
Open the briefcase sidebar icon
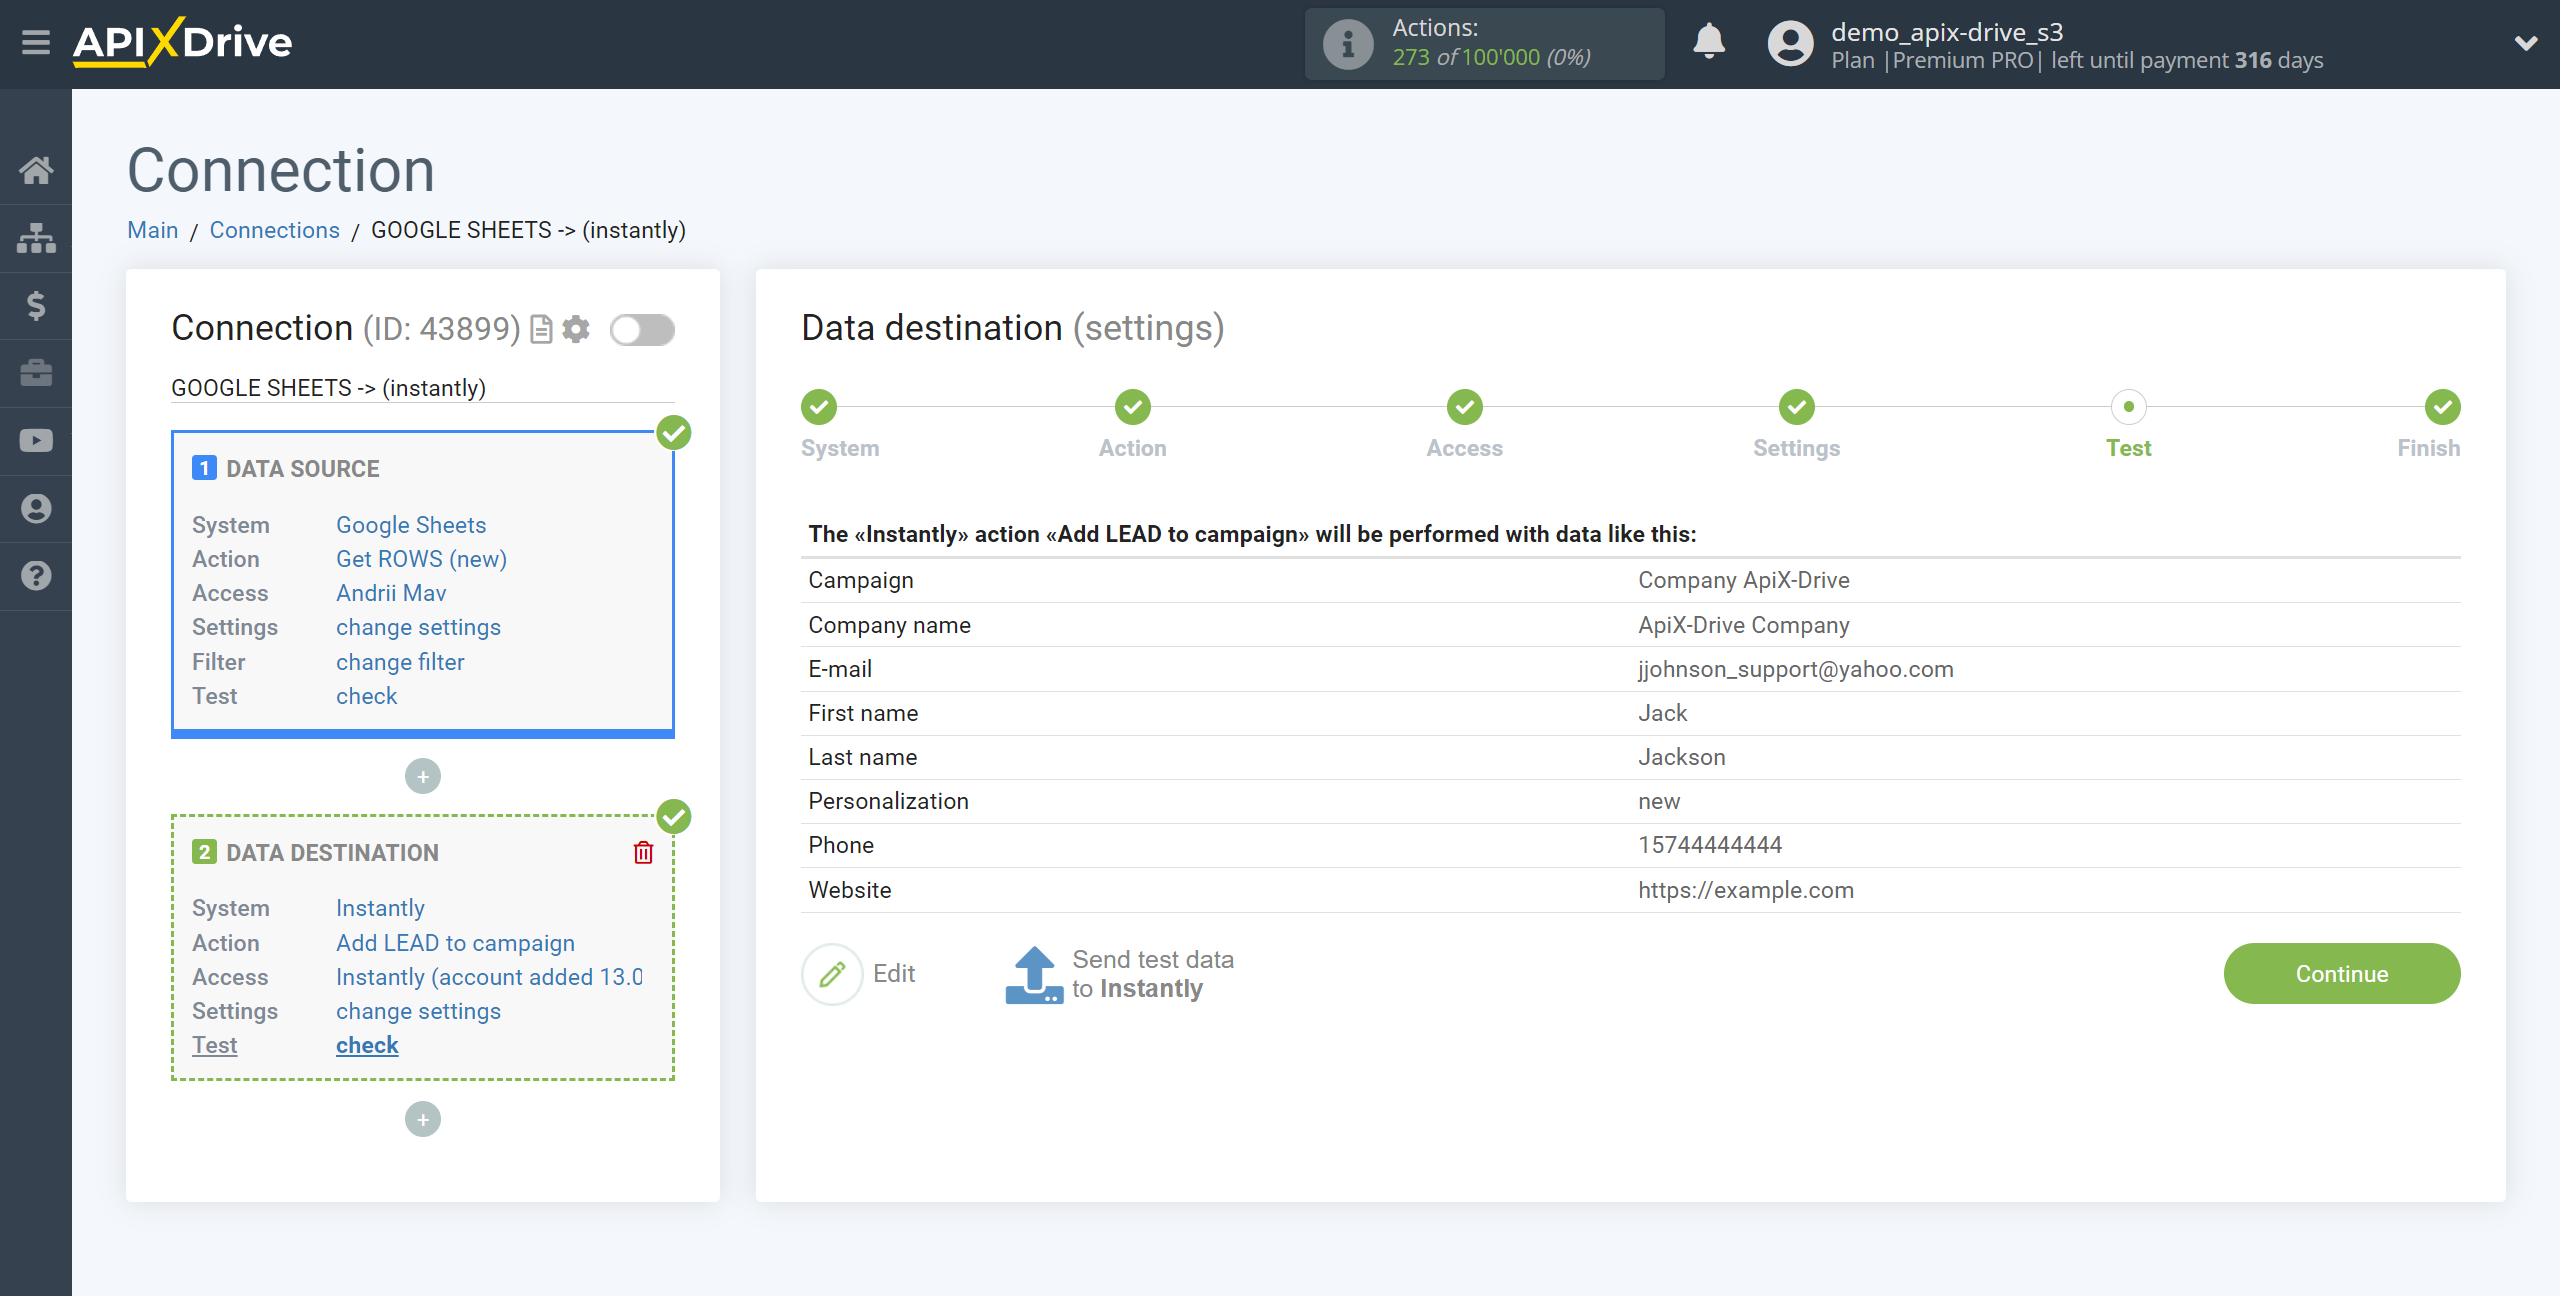click(36, 373)
